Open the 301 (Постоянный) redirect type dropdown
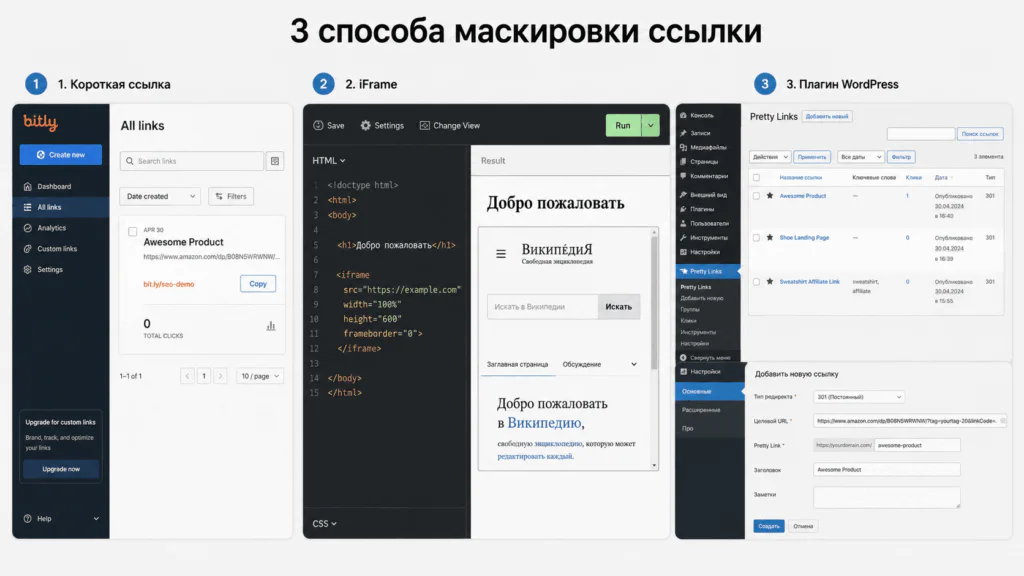 tap(859, 397)
